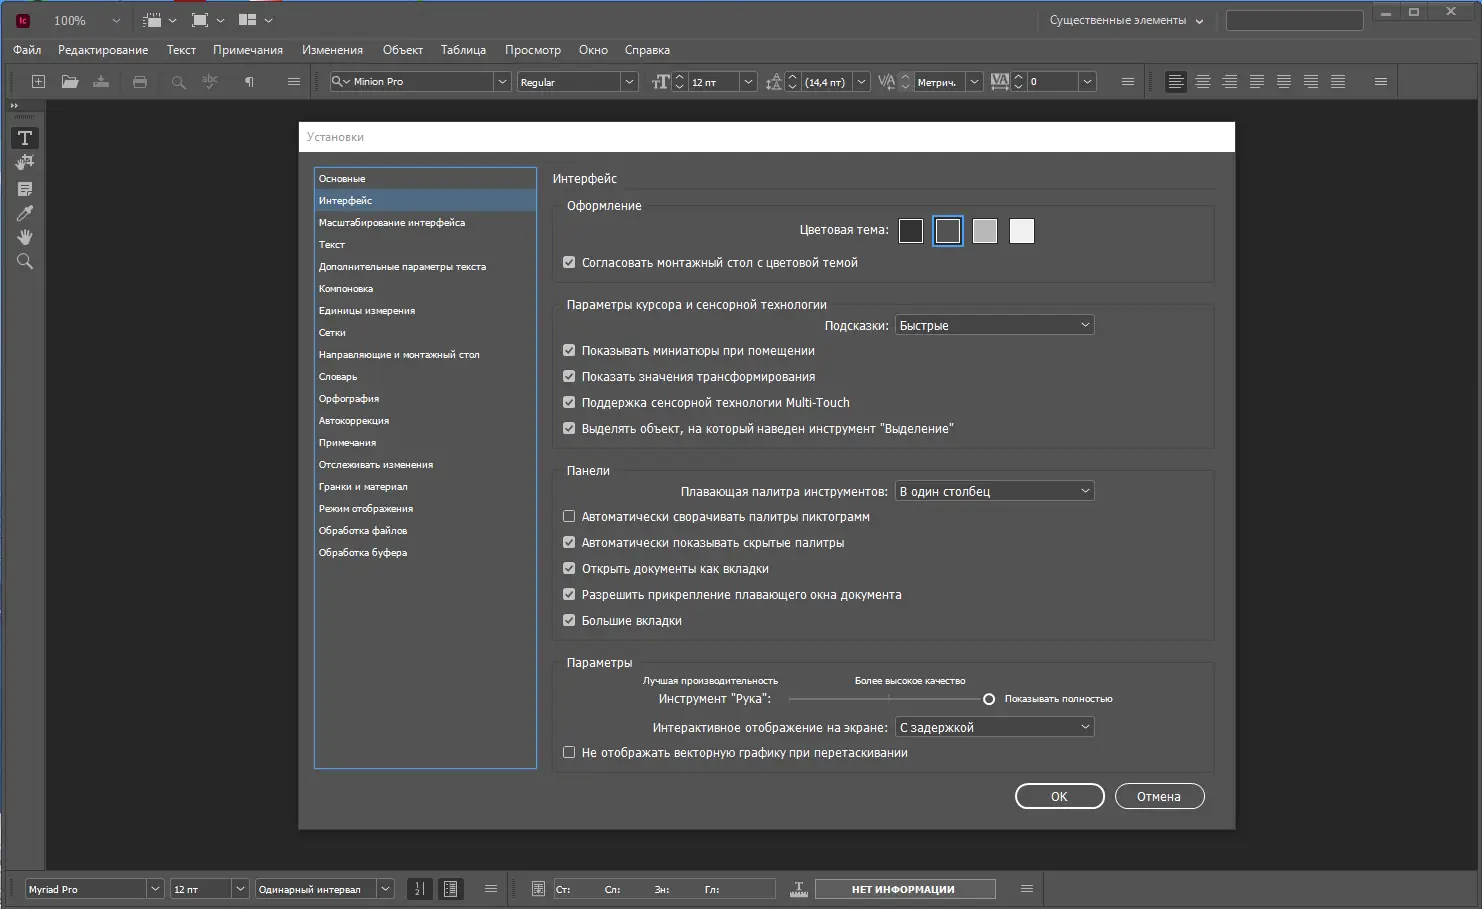This screenshot has height=909, width=1482.
Task: Toggle "Показывать миниатюры при помещении" checkbox
Action: pos(569,351)
